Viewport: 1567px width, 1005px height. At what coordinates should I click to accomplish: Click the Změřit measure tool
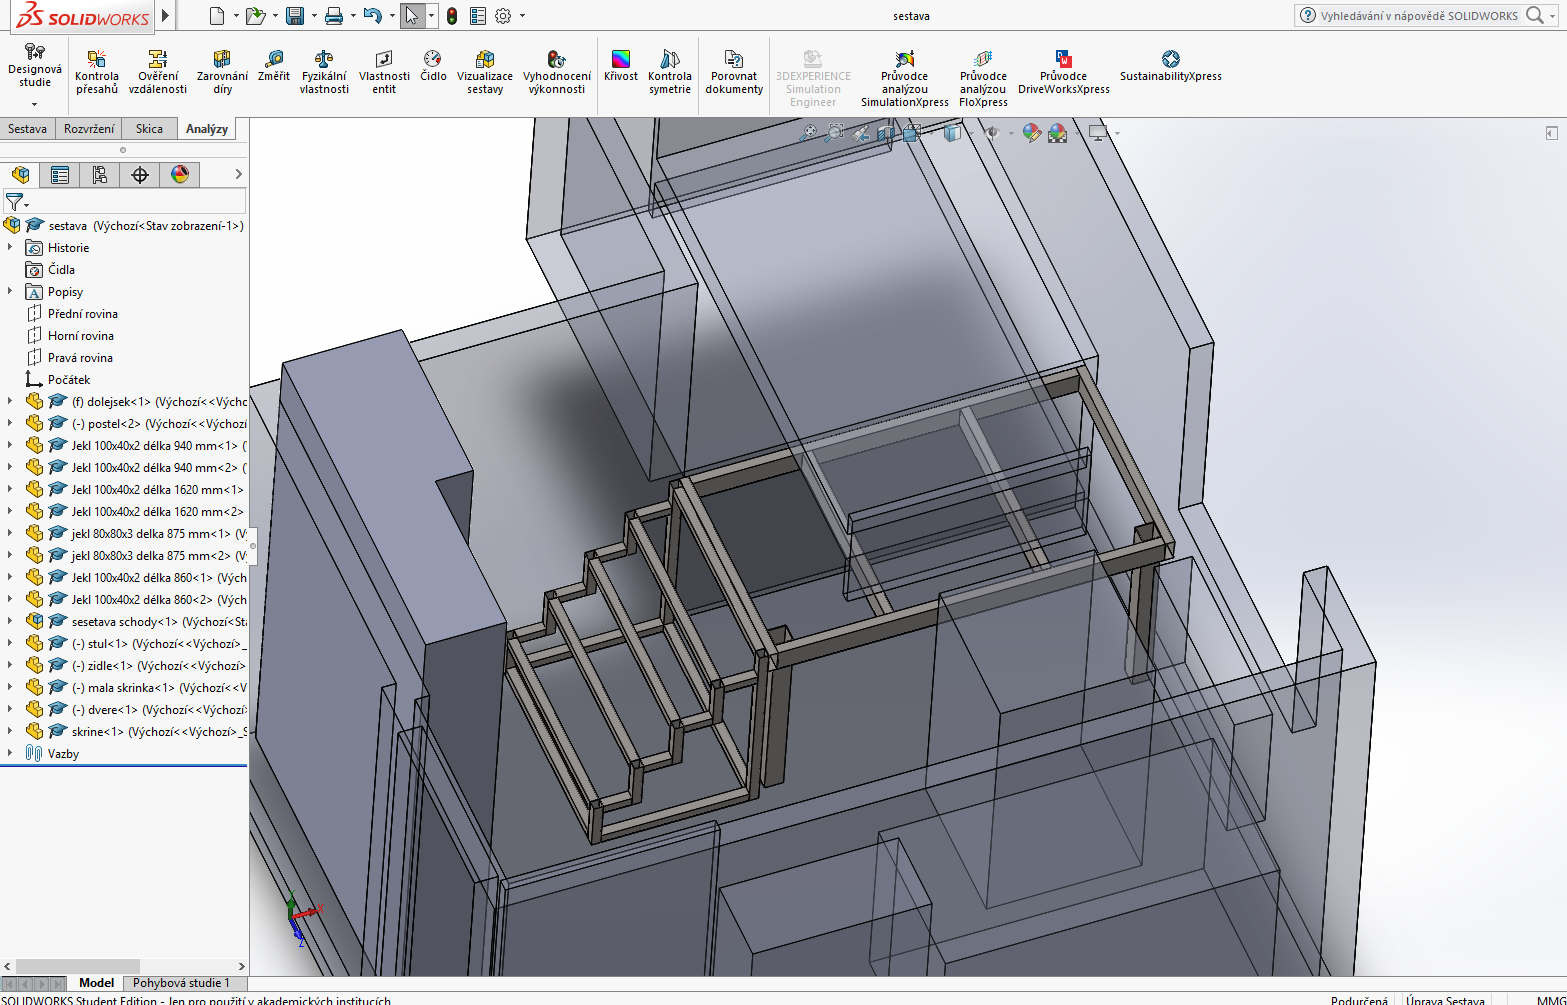tap(273, 67)
